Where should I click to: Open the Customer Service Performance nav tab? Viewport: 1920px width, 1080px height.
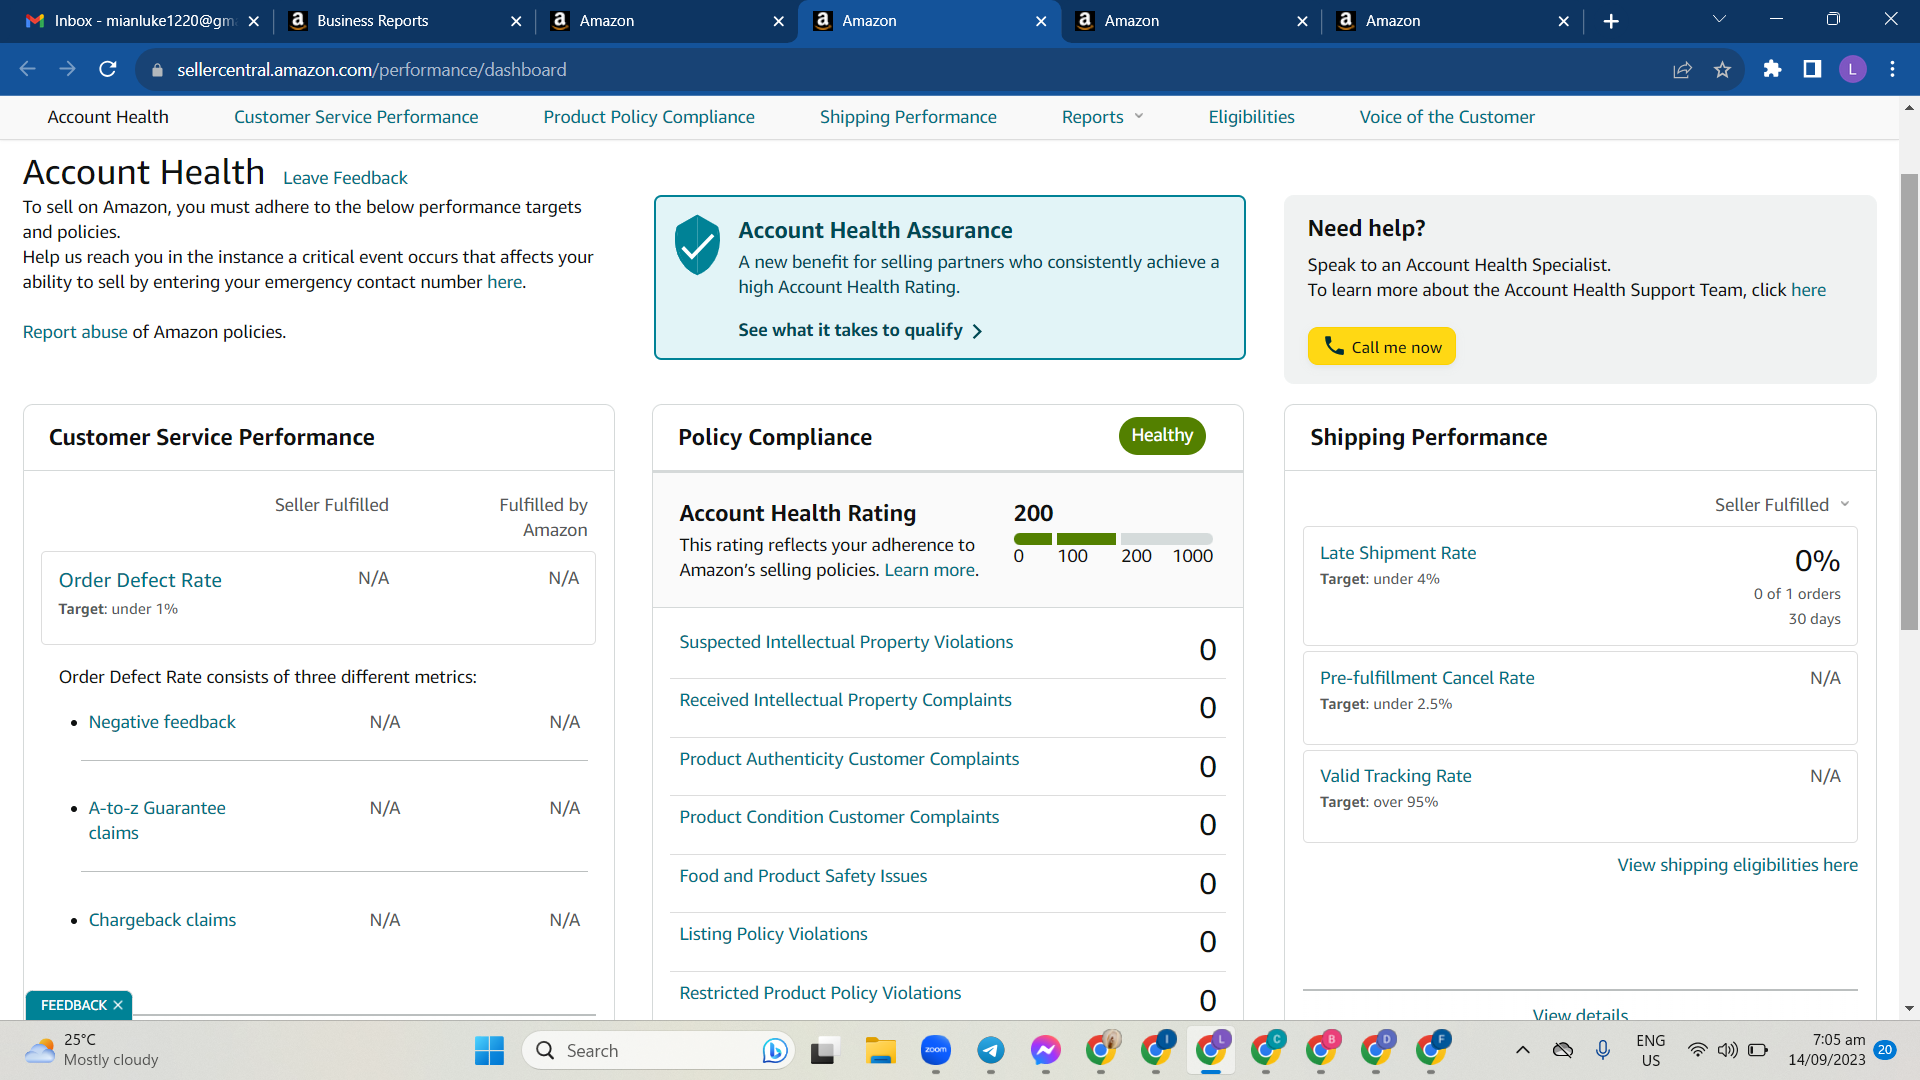[356, 117]
